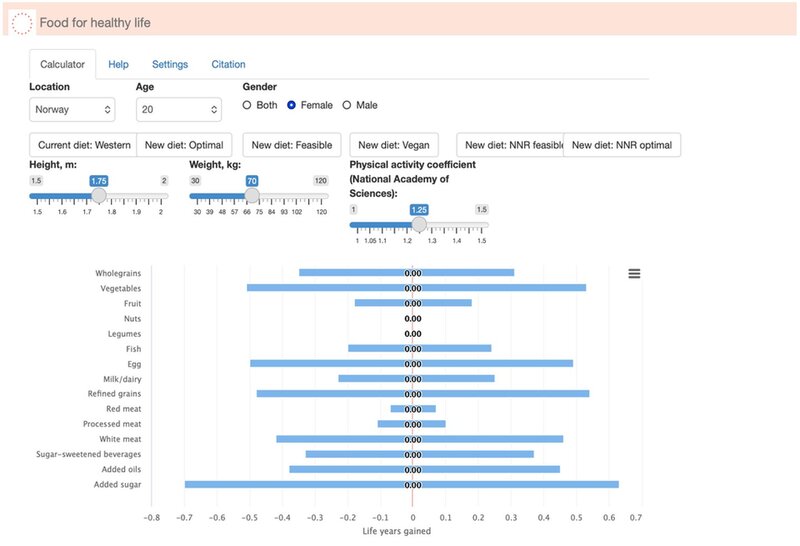The image size is (800, 546).
Task: Open the Settings tab
Action: [170, 64]
